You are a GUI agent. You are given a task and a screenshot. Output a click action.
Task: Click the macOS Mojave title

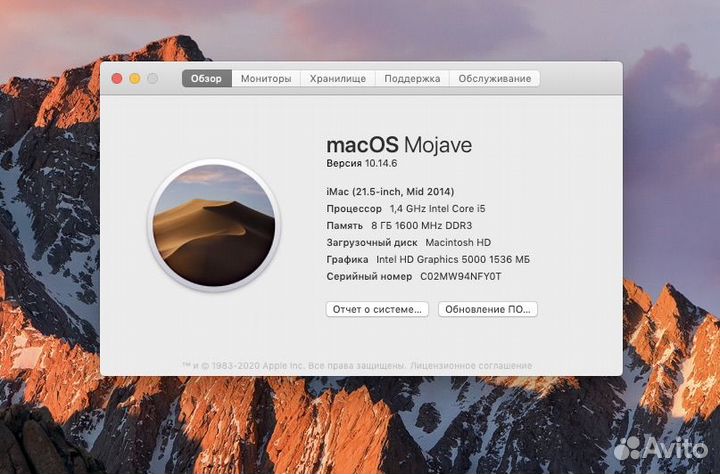tap(399, 145)
